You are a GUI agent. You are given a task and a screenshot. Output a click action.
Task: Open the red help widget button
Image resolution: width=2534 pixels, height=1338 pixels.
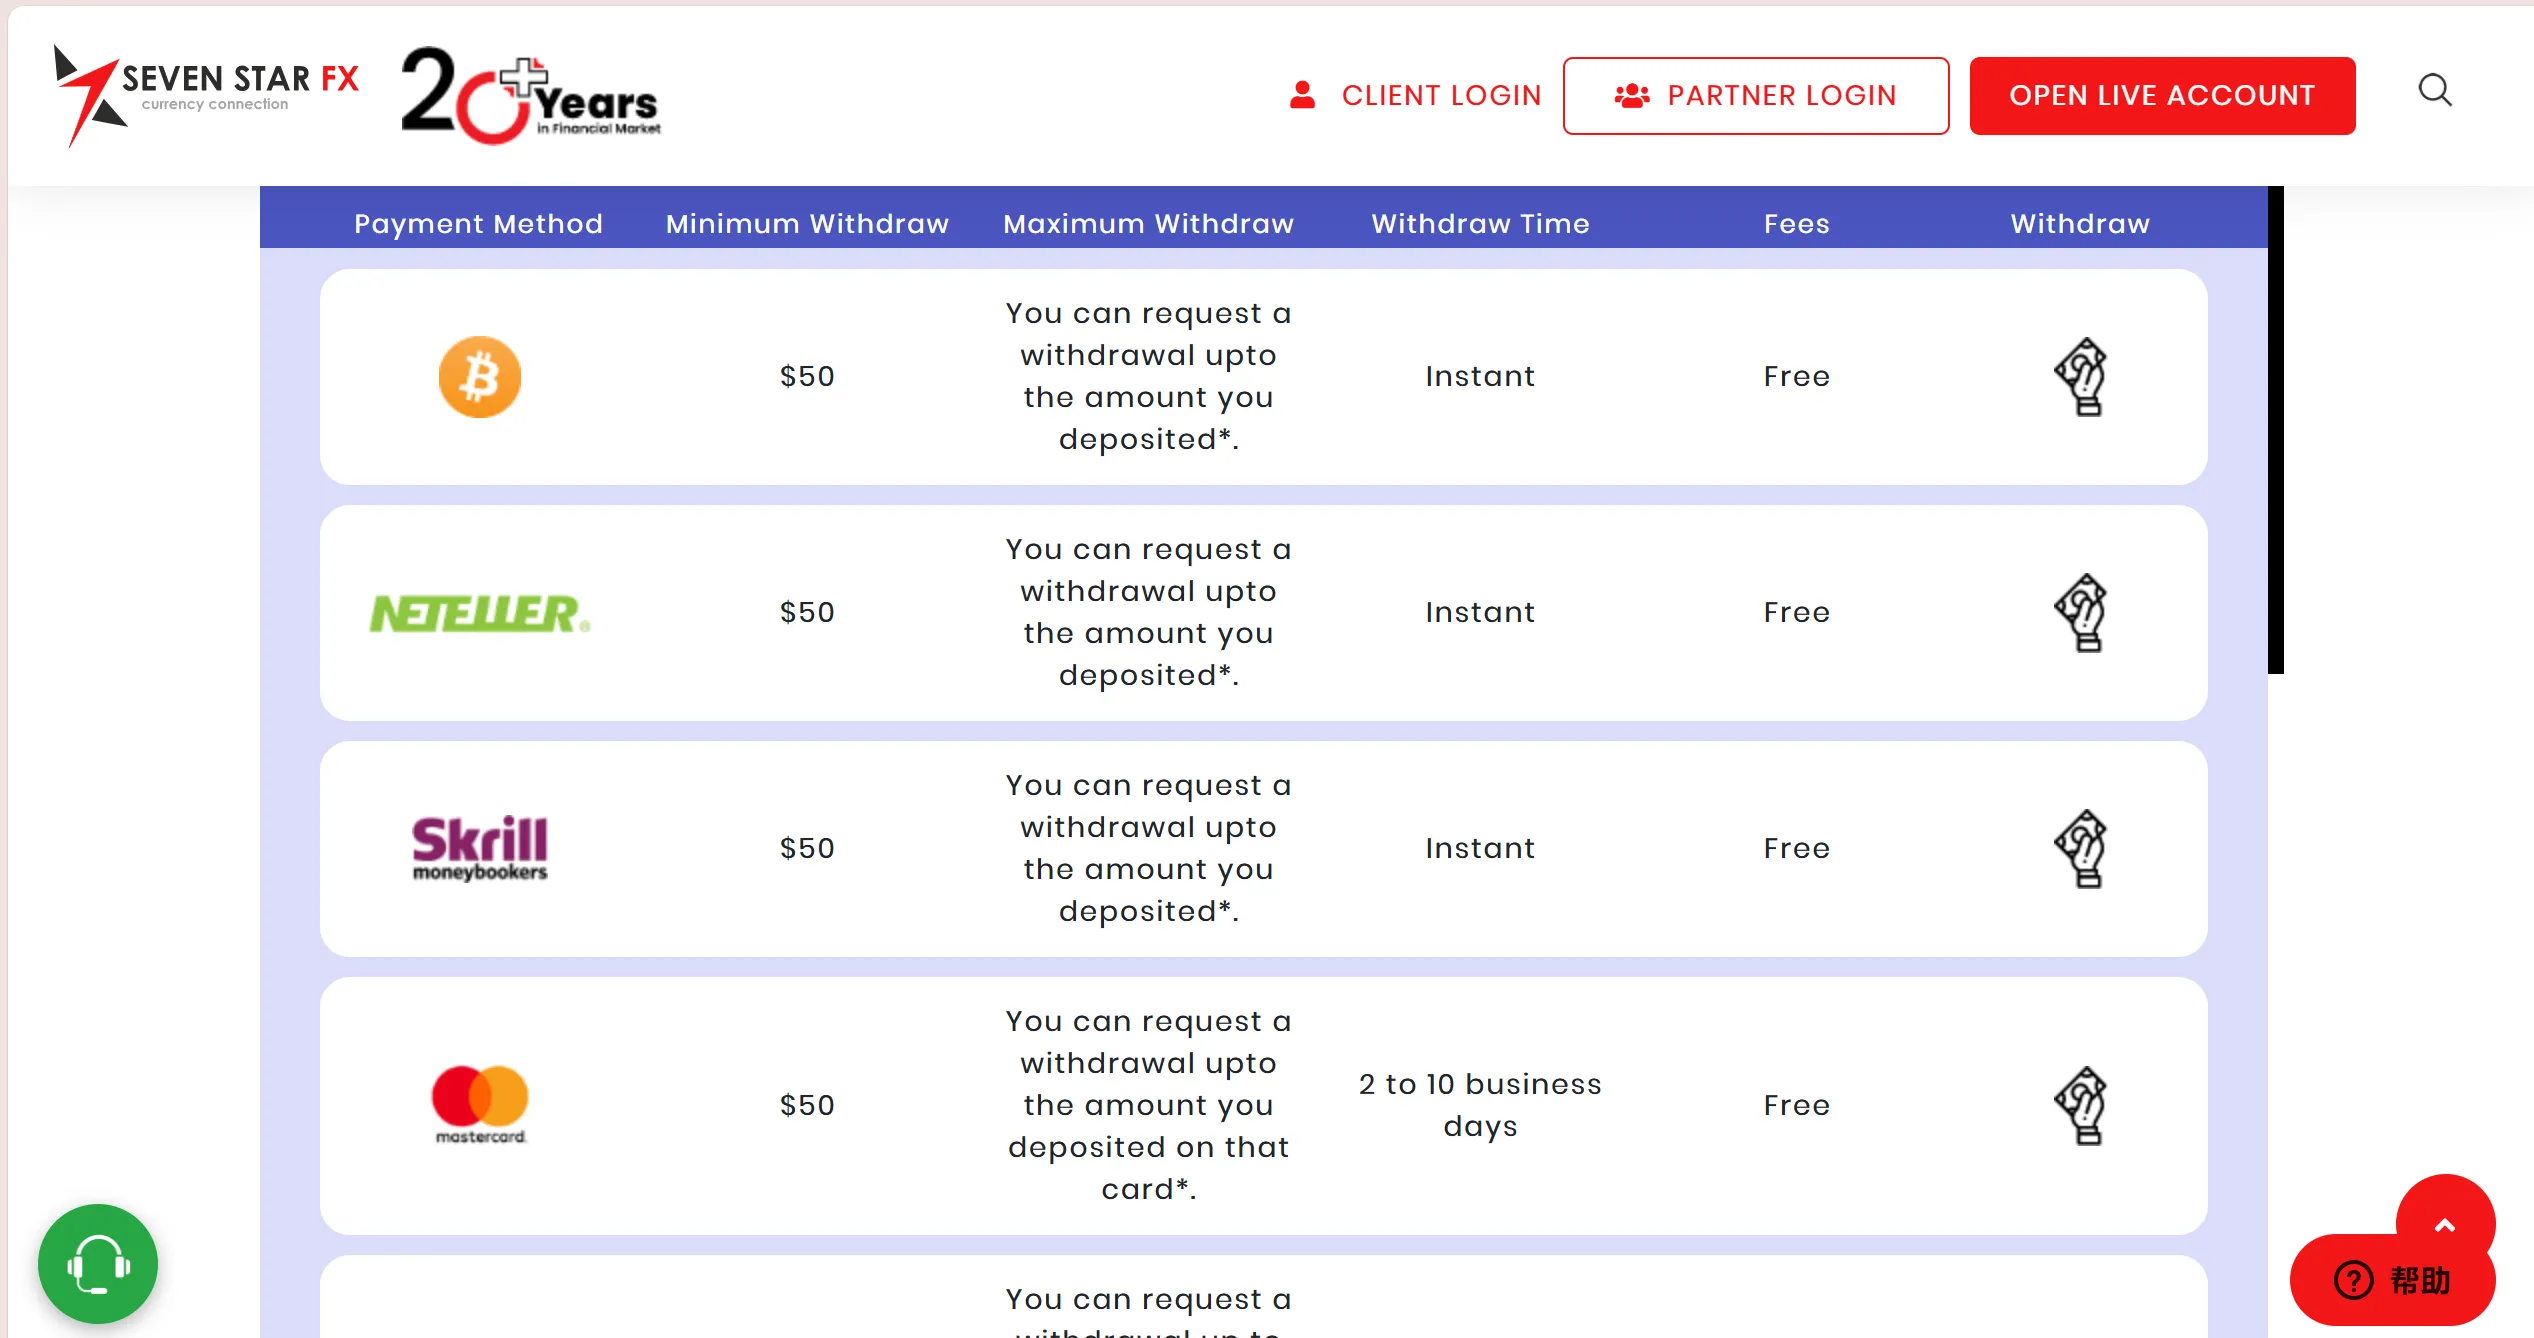click(x=2391, y=1280)
